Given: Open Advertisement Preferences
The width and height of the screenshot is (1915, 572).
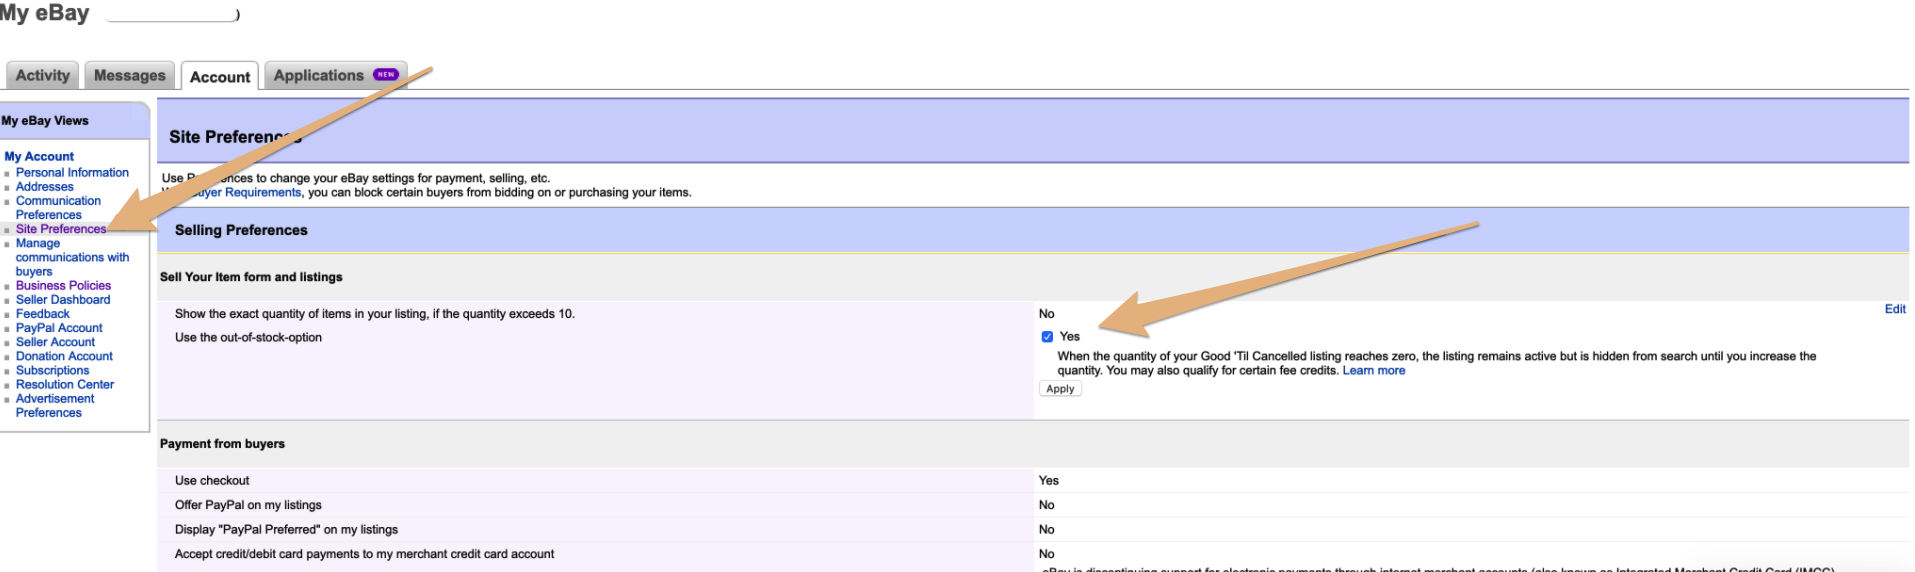Looking at the screenshot, I should coord(55,405).
